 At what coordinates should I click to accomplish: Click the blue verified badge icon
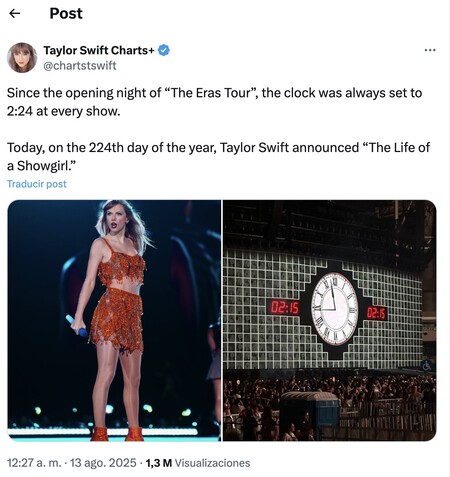click(x=164, y=50)
